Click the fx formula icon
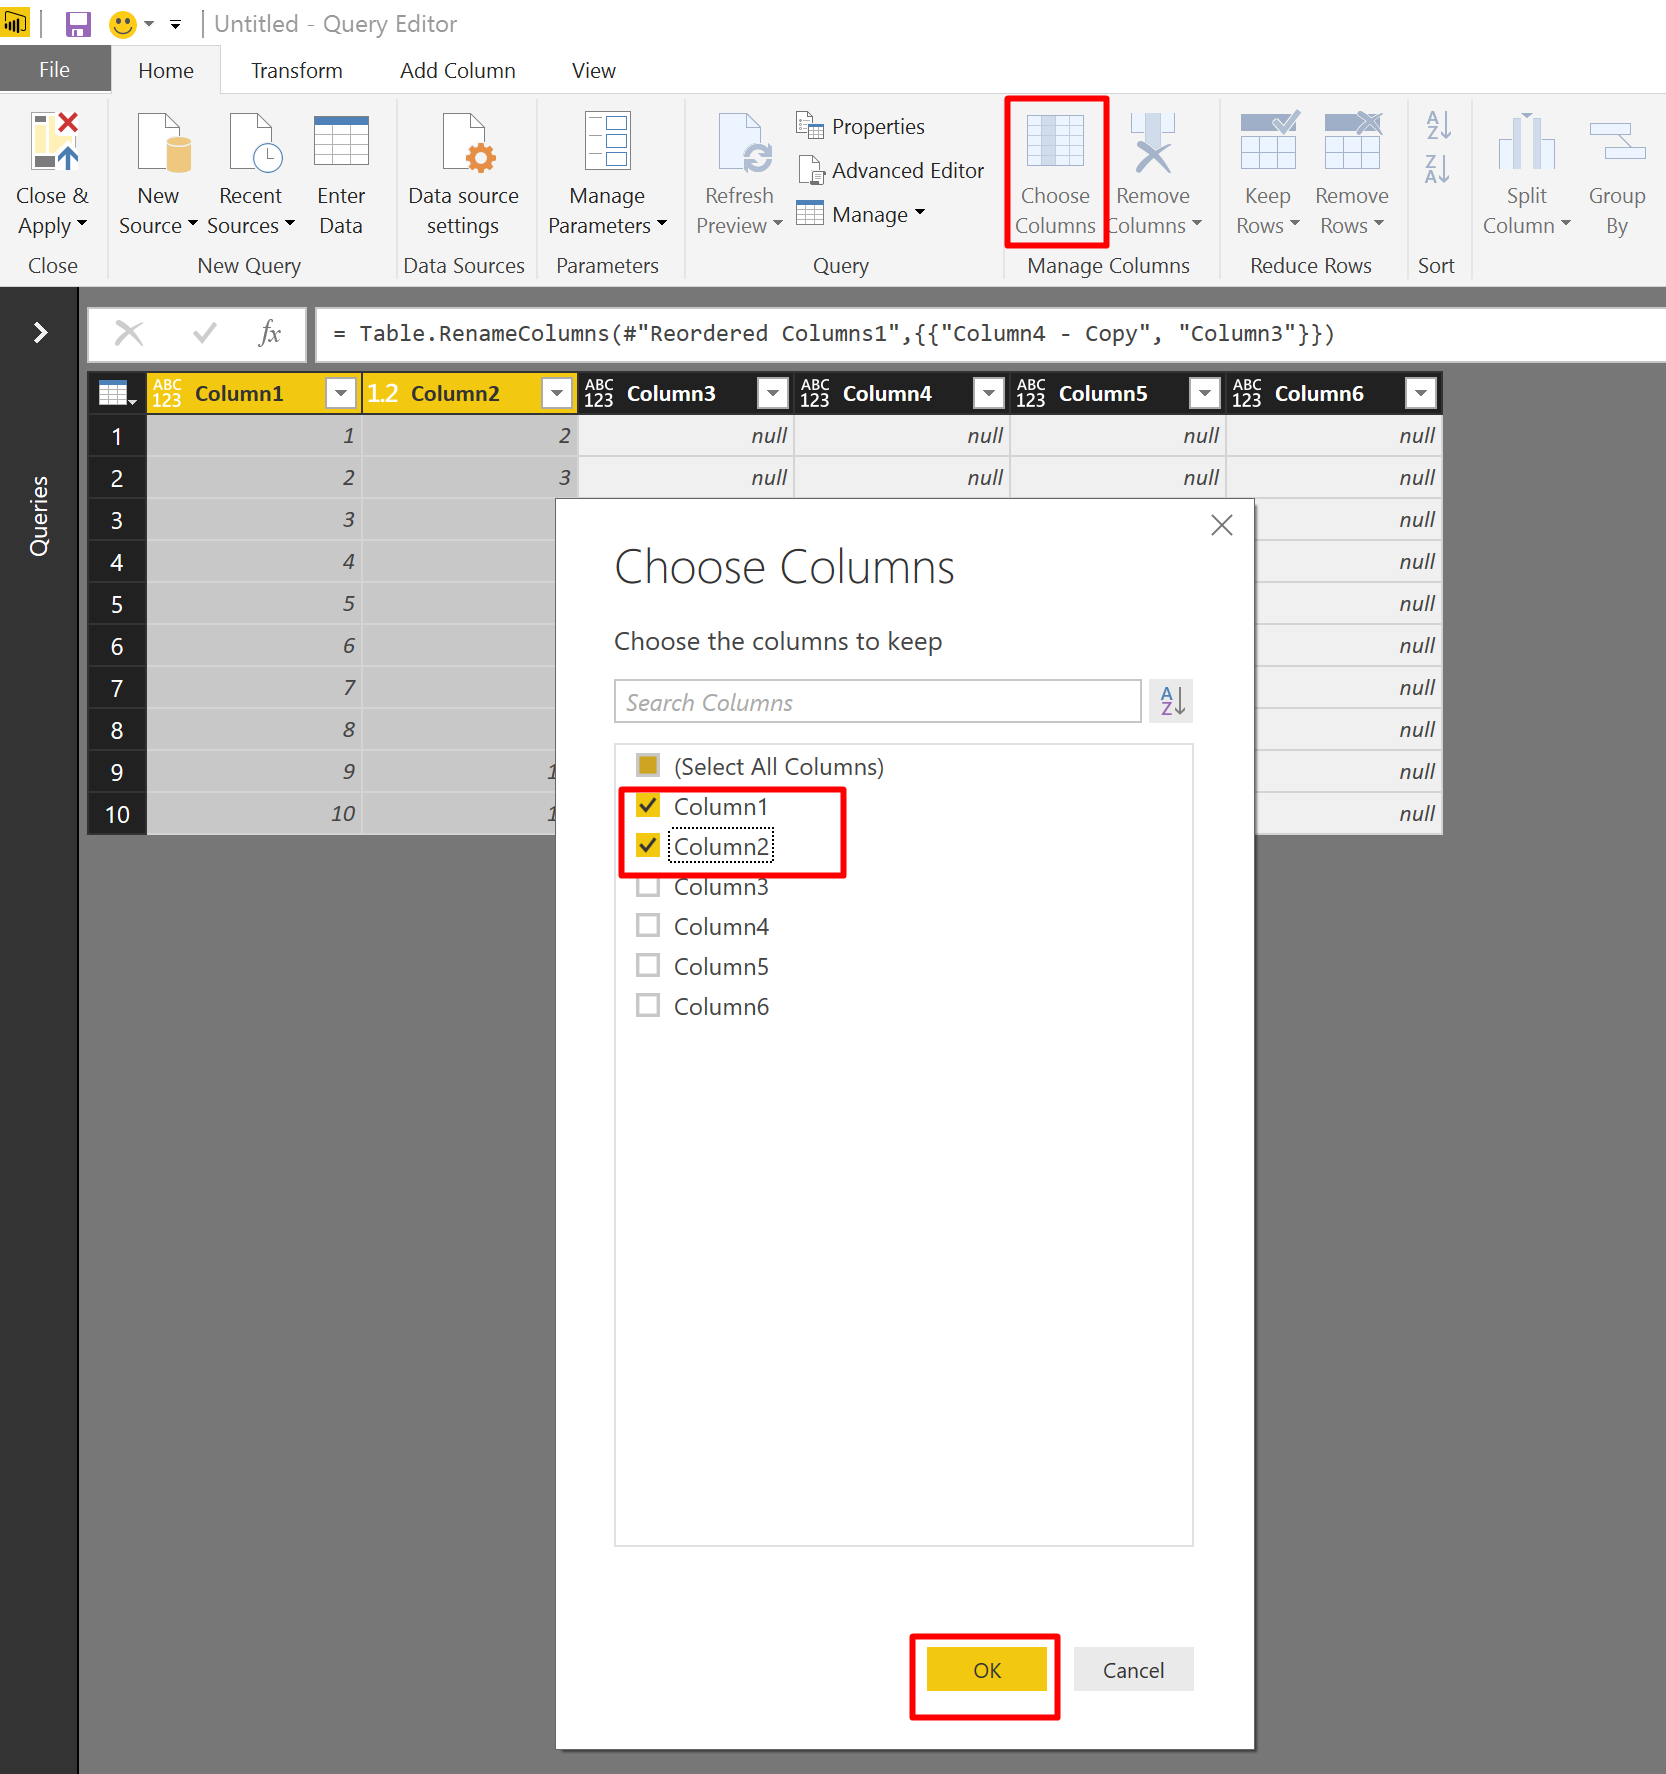 tap(270, 333)
